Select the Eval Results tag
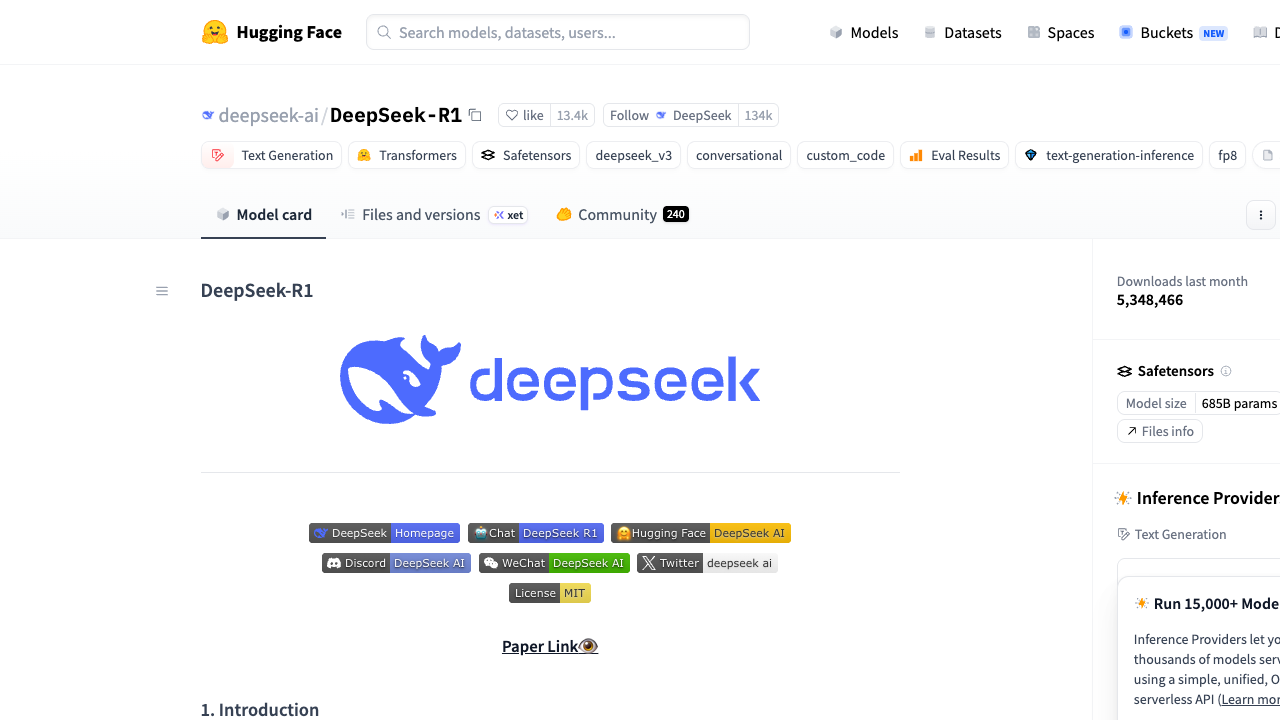This screenshot has height=720, width=1280. click(954, 155)
